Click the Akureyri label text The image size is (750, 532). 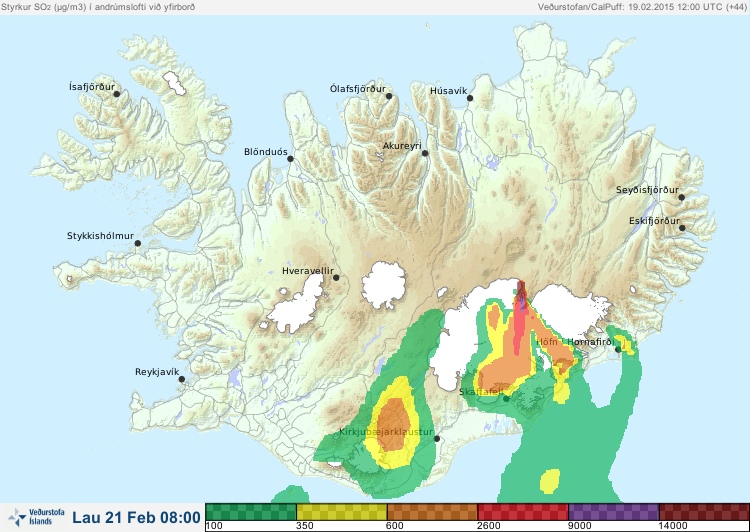pyautogui.click(x=402, y=146)
